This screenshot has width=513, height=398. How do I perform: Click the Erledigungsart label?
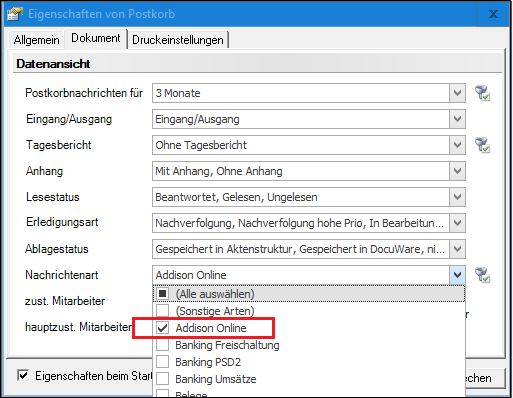coord(62,222)
